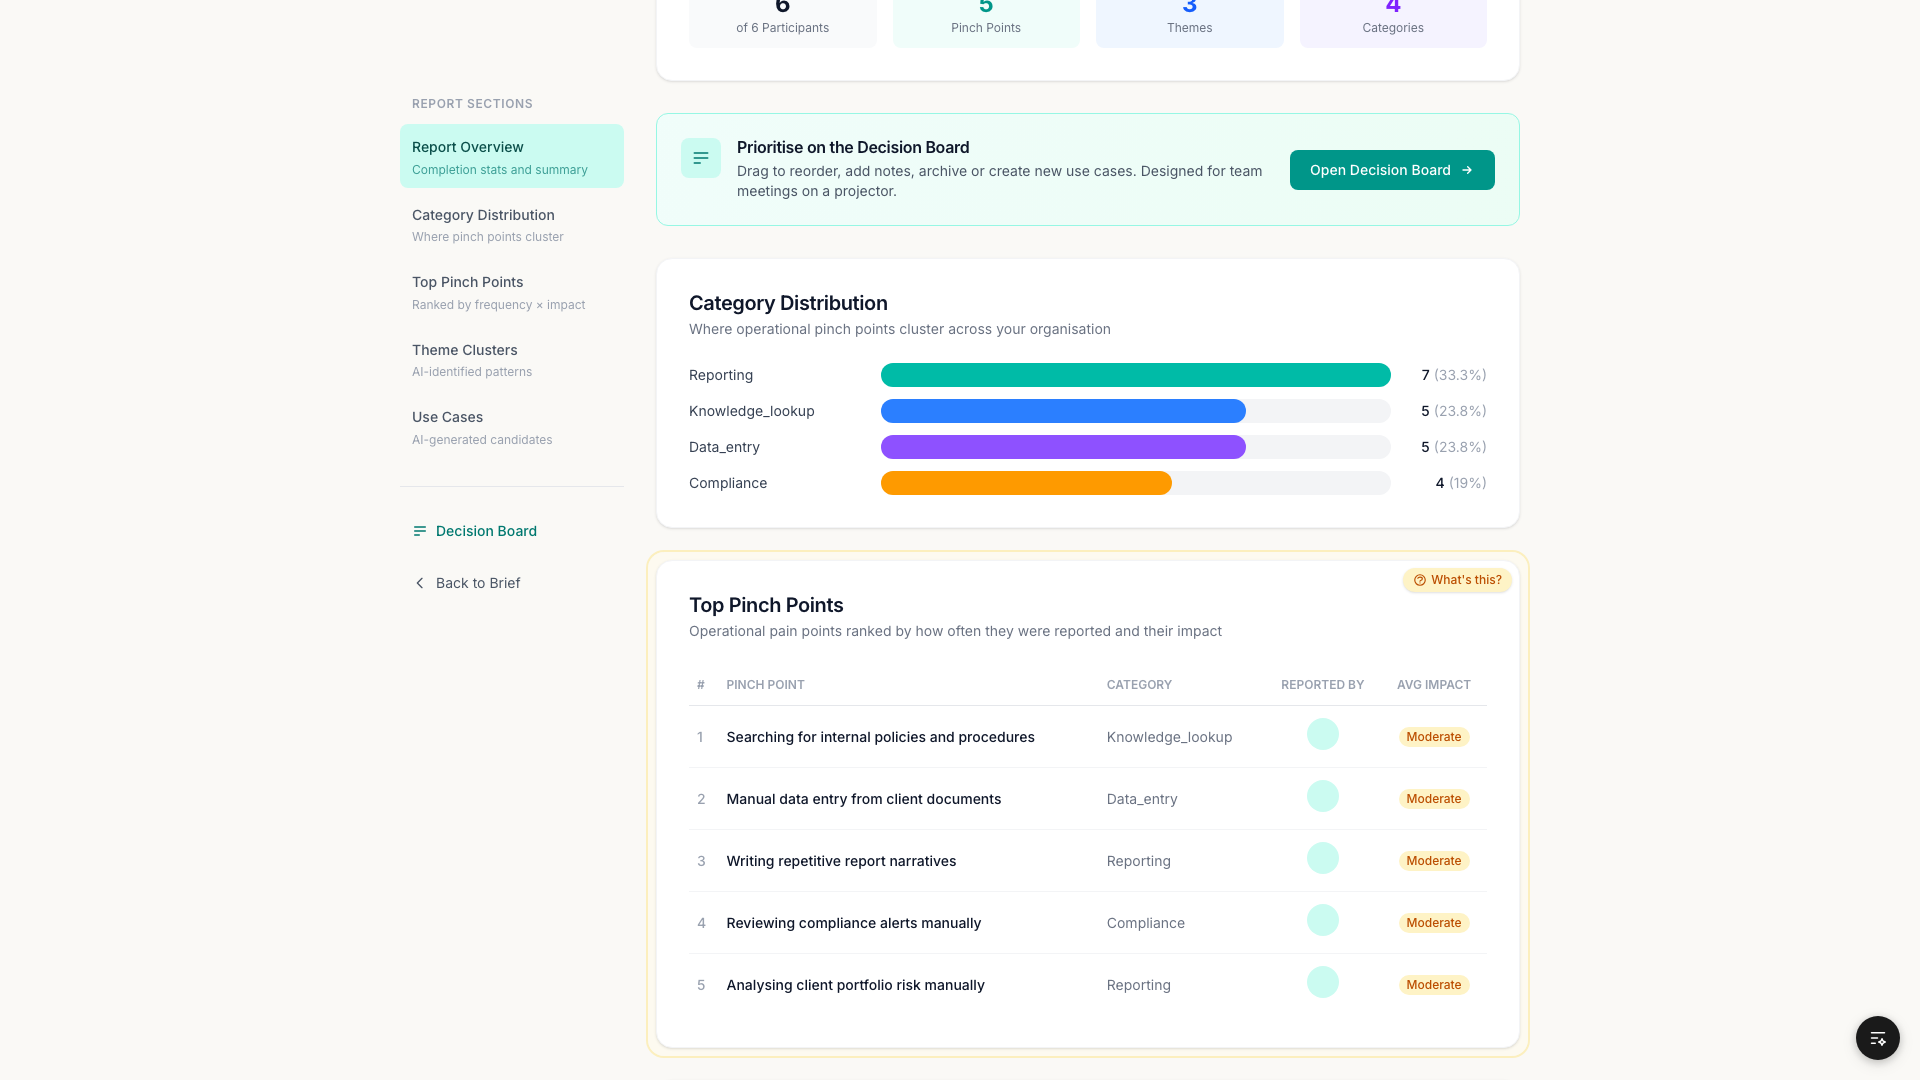
Task: Click the question mark icon in What's this
Action: point(1419,580)
